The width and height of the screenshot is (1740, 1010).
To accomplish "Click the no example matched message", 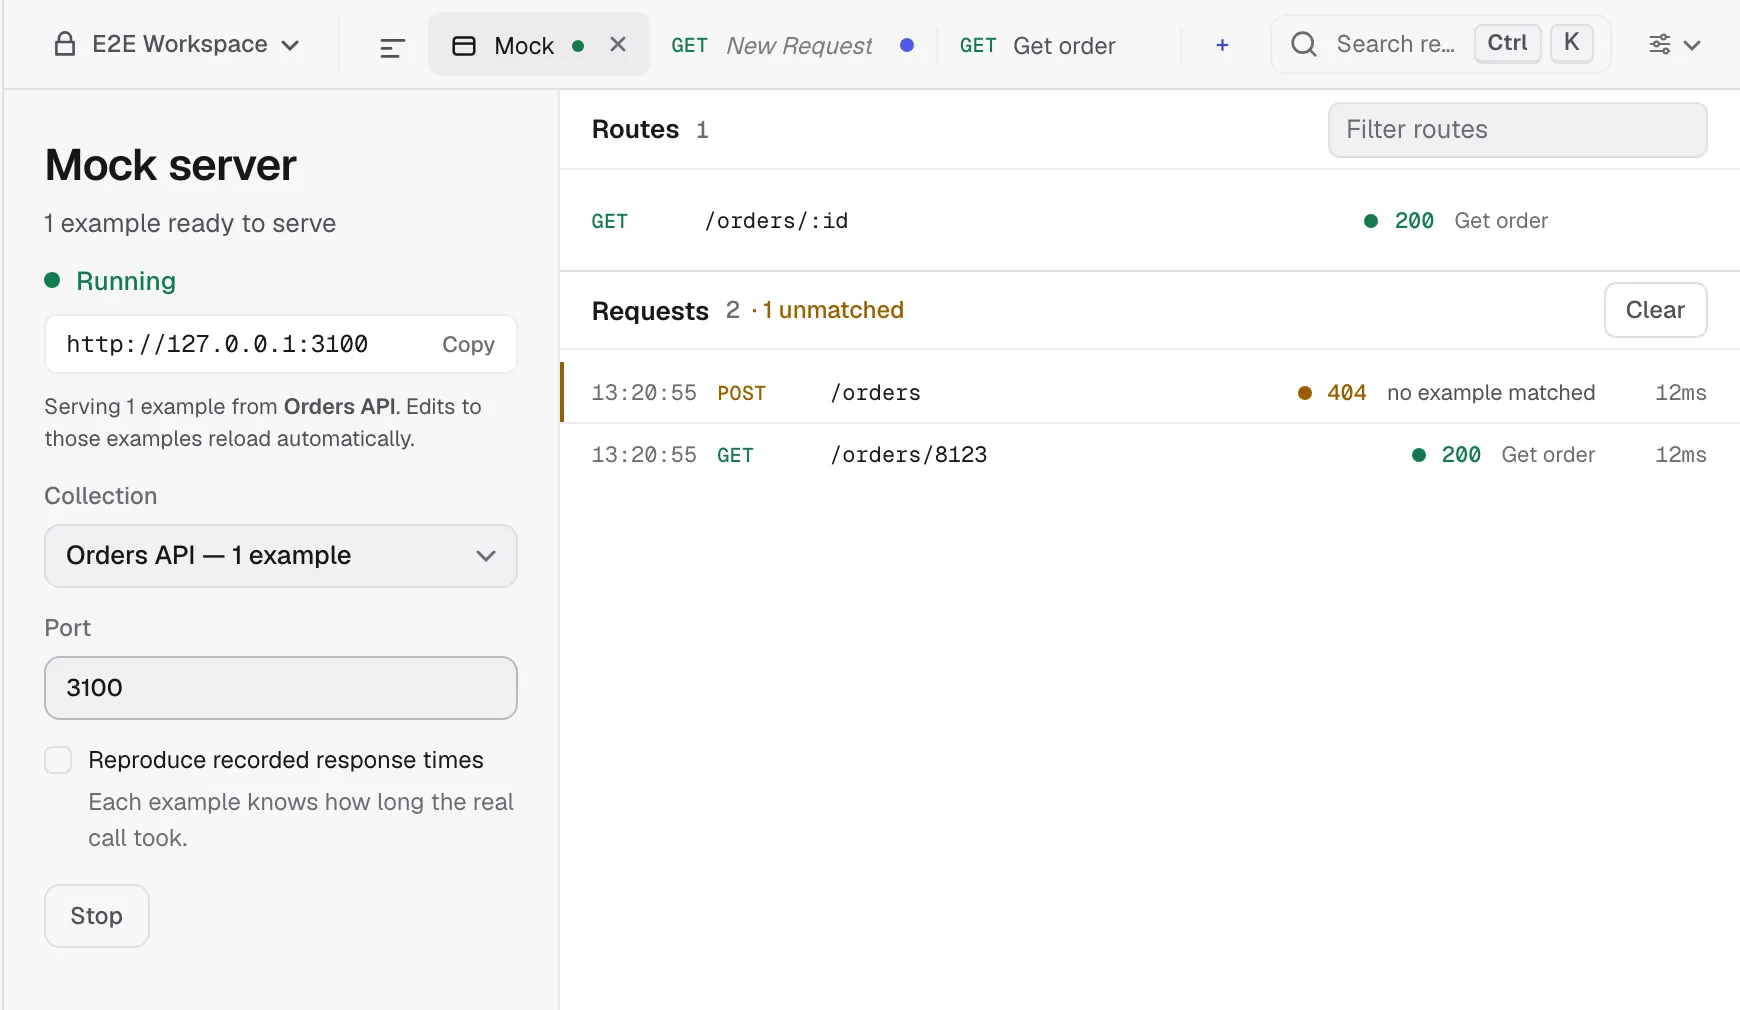I will click(x=1490, y=393).
